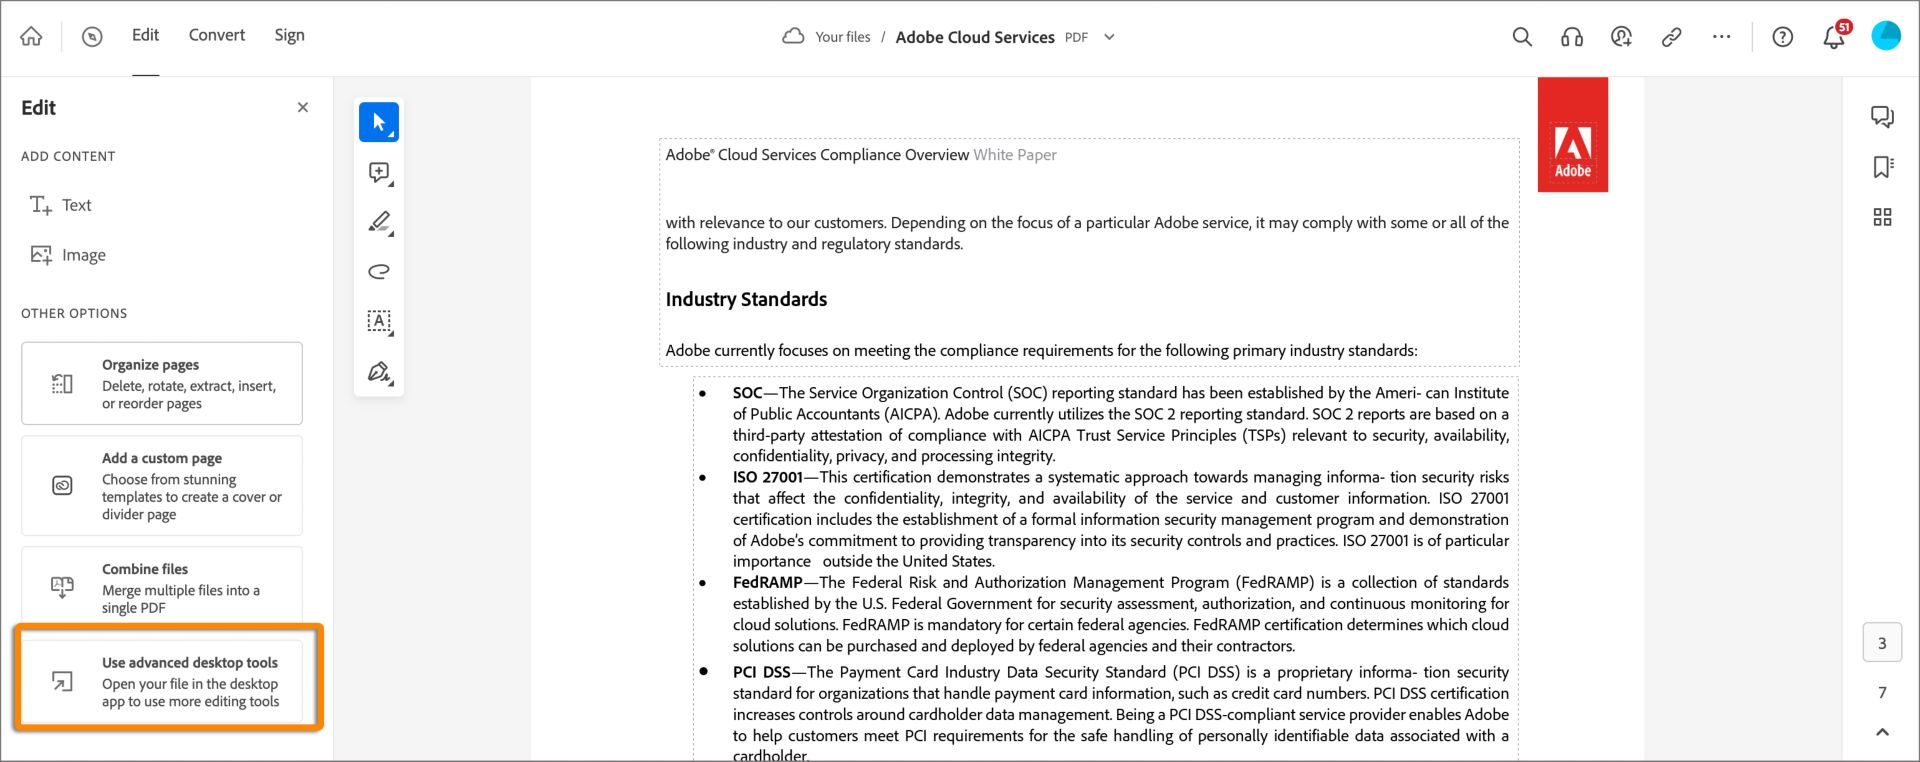Viewport: 1920px width, 762px height.
Task: Open the Edit menu tab
Action: (x=145, y=35)
